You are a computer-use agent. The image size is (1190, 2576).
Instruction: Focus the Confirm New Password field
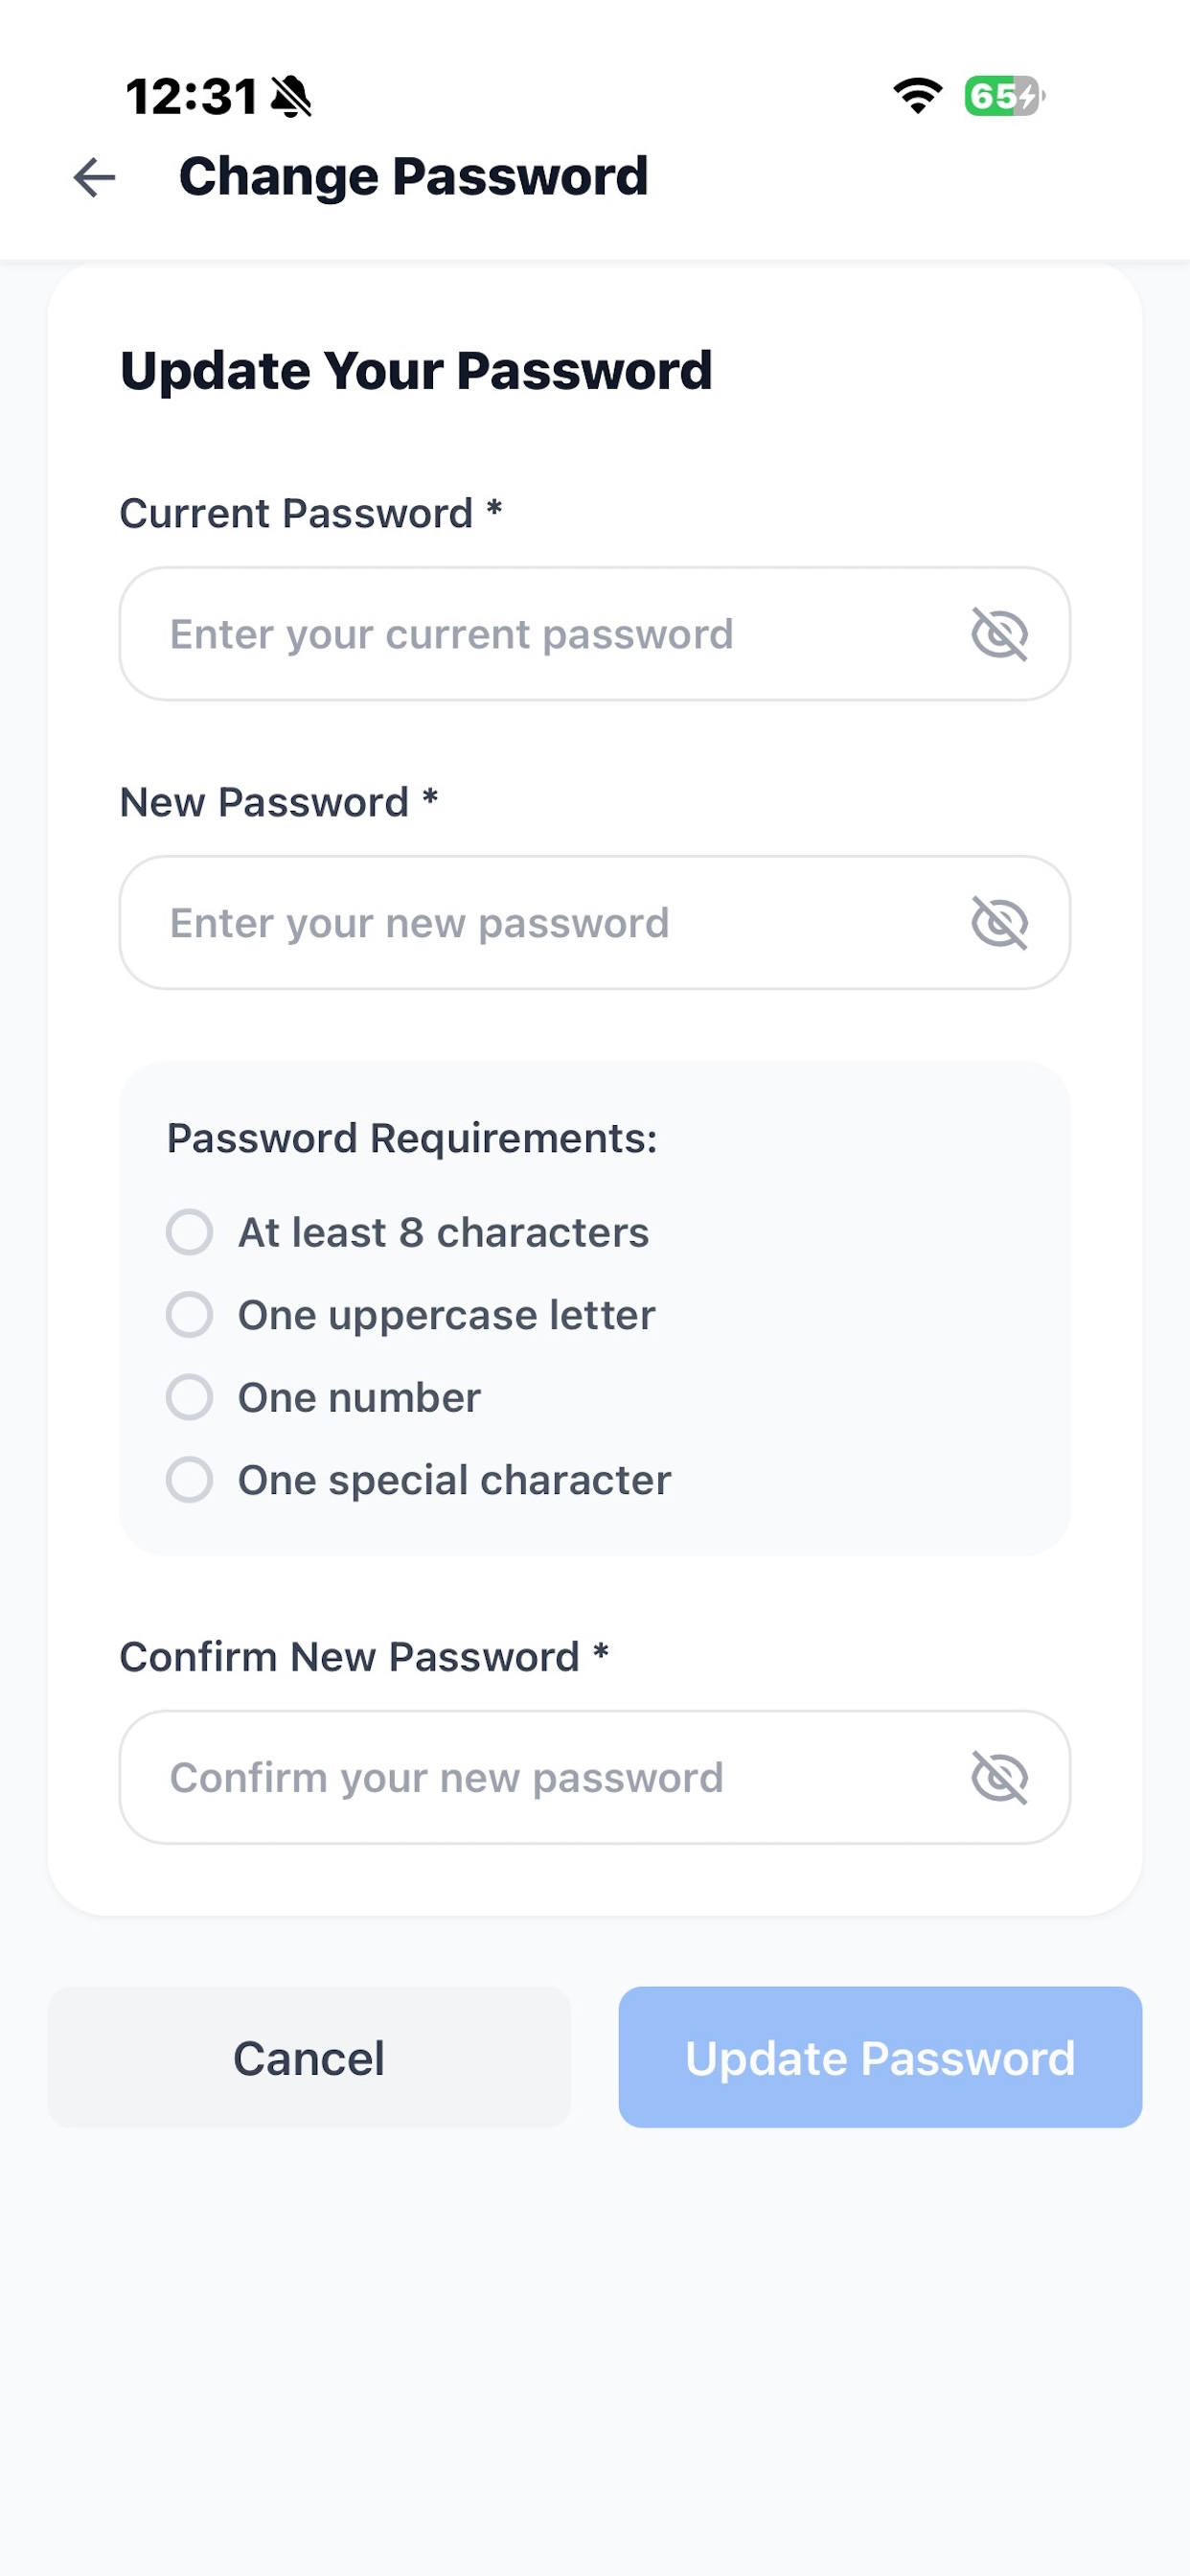(x=595, y=1777)
